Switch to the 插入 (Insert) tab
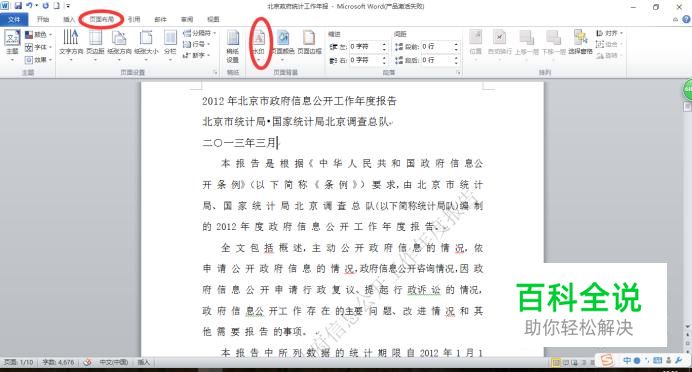This screenshot has width=692, height=372. coord(69,19)
